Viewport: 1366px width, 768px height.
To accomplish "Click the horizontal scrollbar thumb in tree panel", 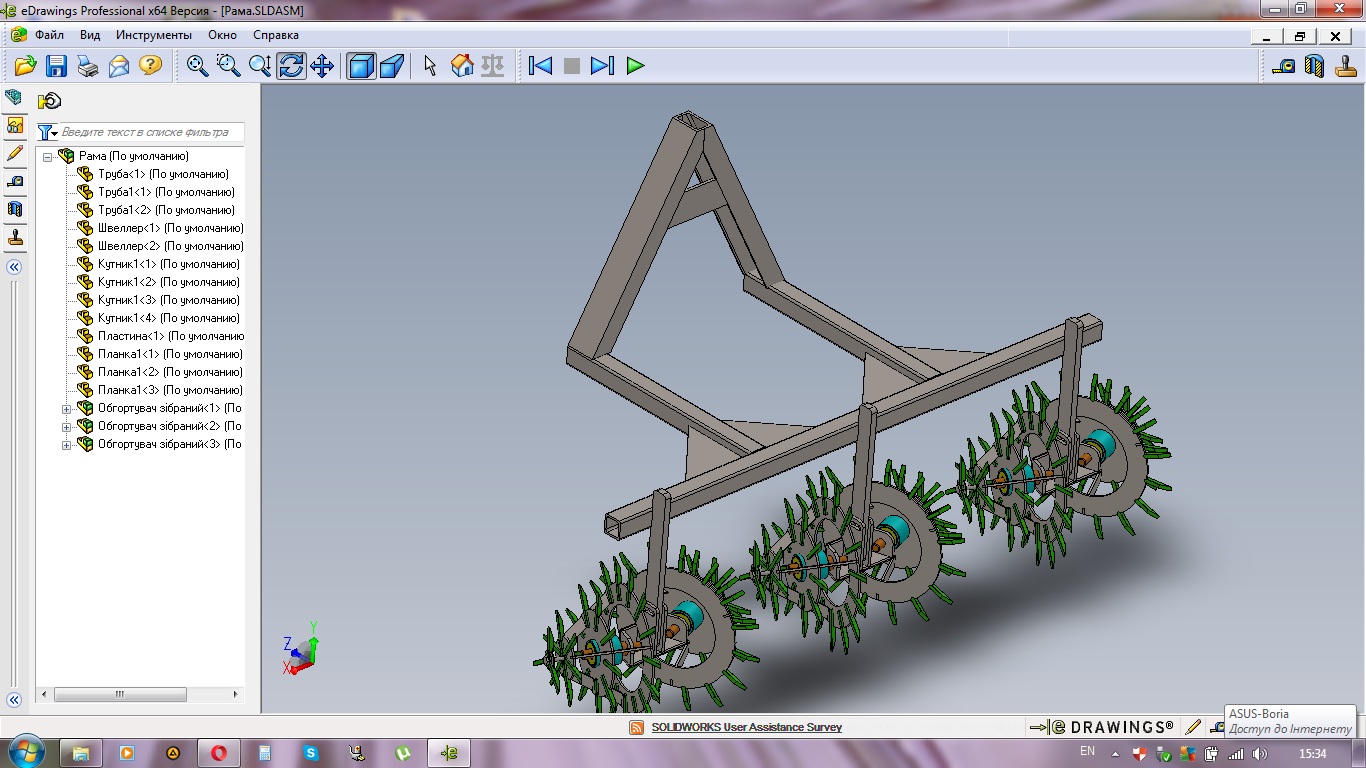I will point(120,694).
